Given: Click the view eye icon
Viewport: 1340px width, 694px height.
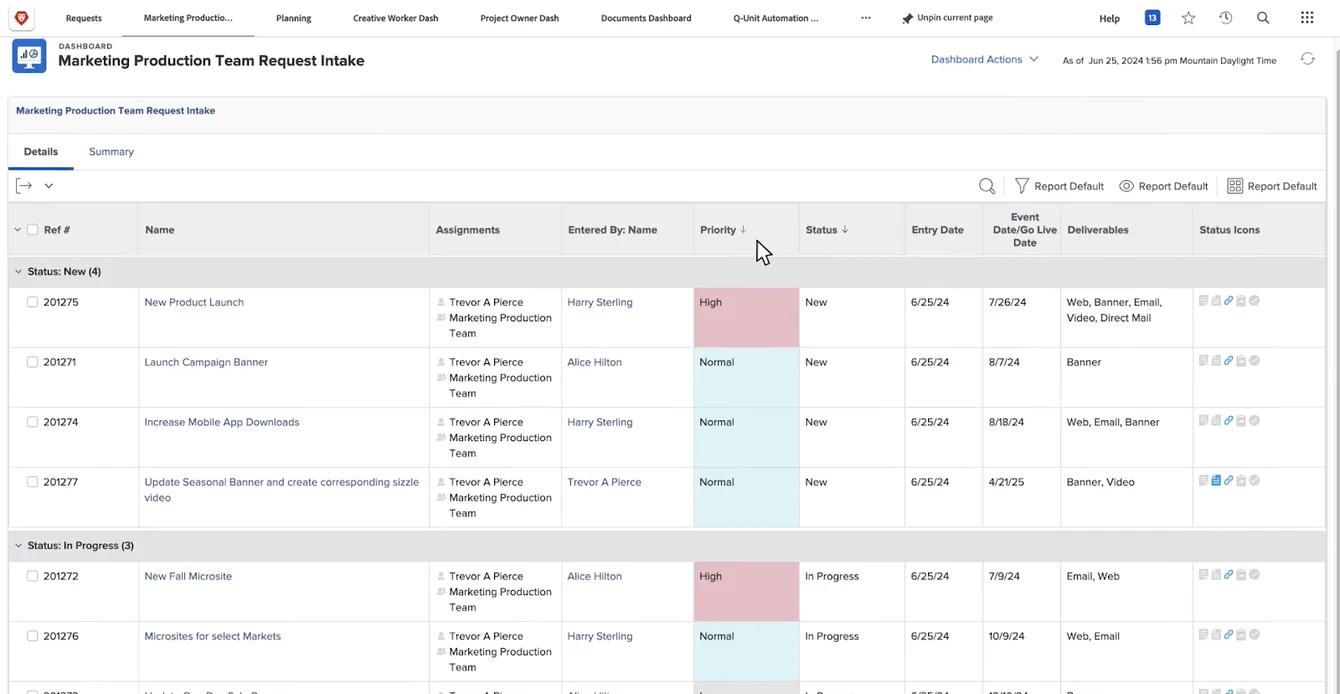Looking at the screenshot, I should click(1126, 186).
